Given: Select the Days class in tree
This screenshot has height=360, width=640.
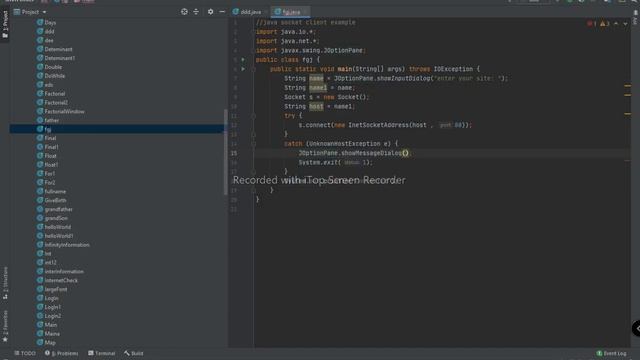Looking at the screenshot, I should coord(47,22).
